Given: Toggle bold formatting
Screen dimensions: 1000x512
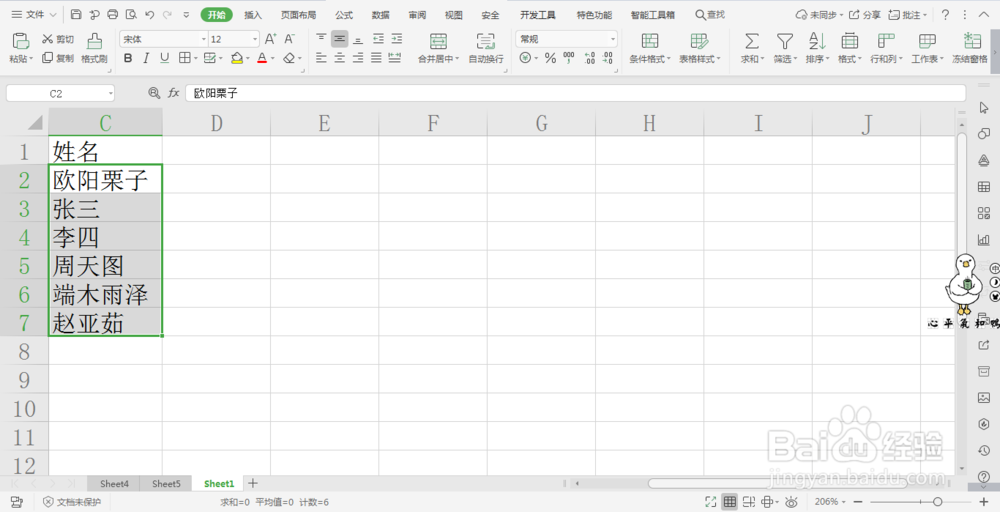Looking at the screenshot, I should coord(128,58).
